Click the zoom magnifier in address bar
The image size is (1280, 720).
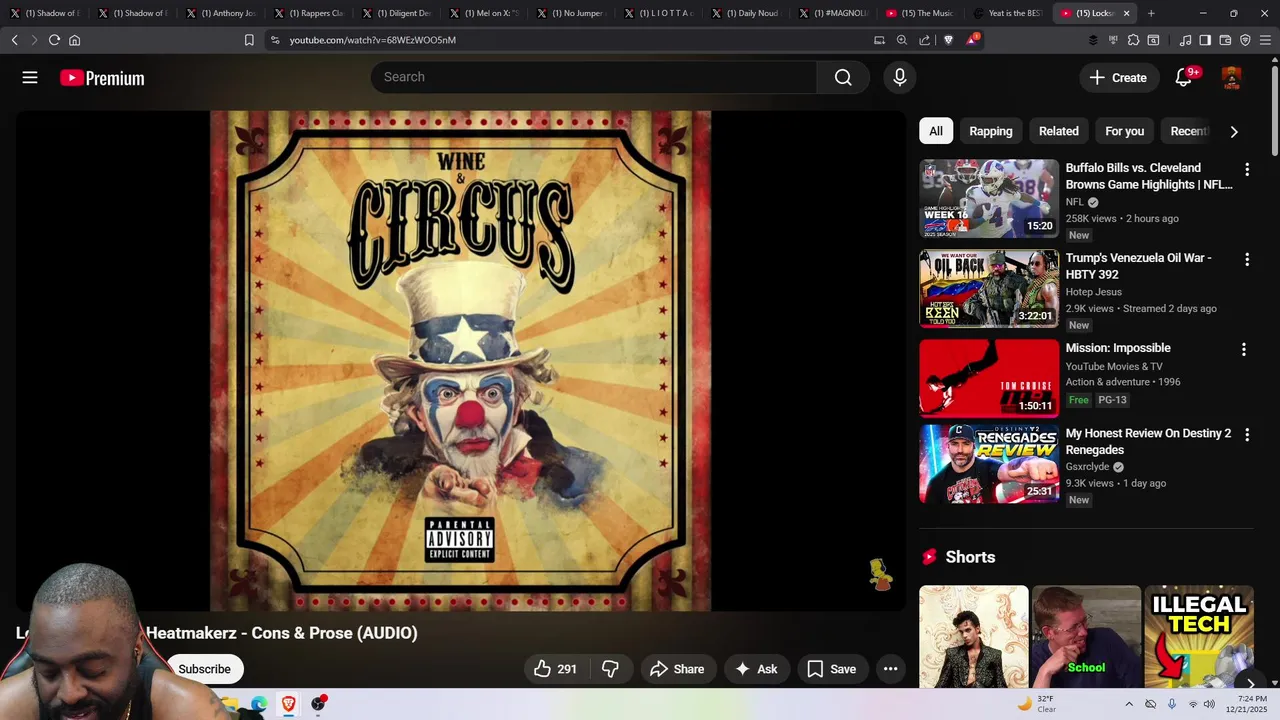coord(902,40)
